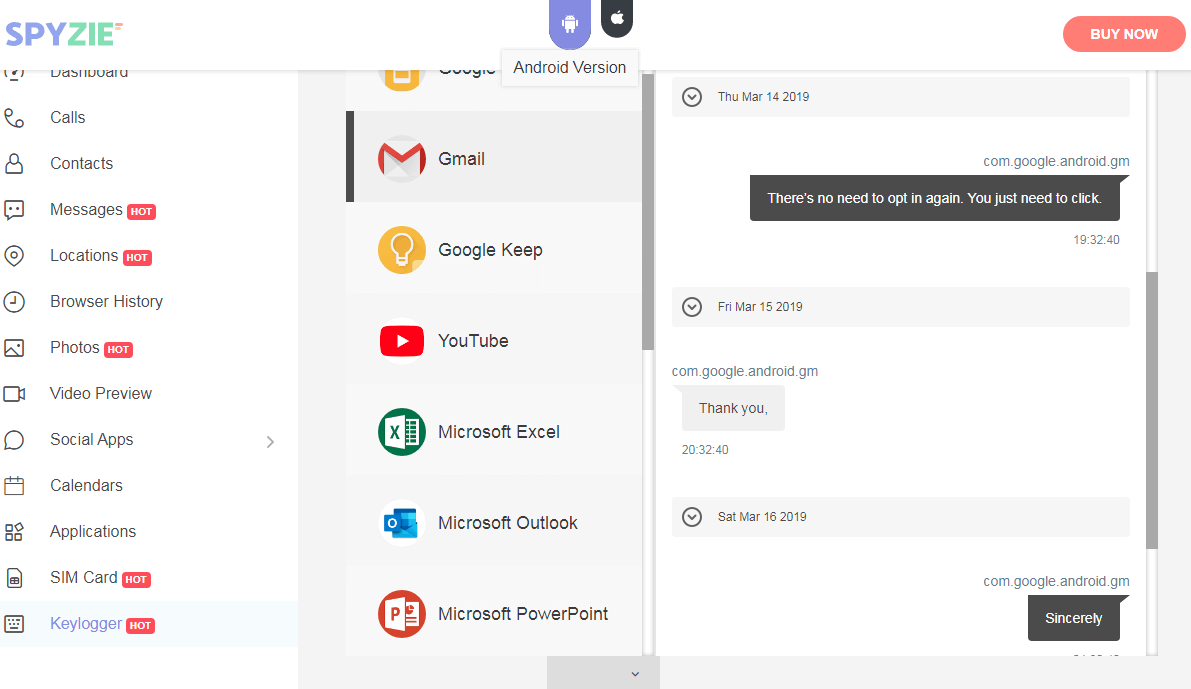Open the Microsoft Outlook icon
The height and width of the screenshot is (689, 1191).
pos(402,523)
